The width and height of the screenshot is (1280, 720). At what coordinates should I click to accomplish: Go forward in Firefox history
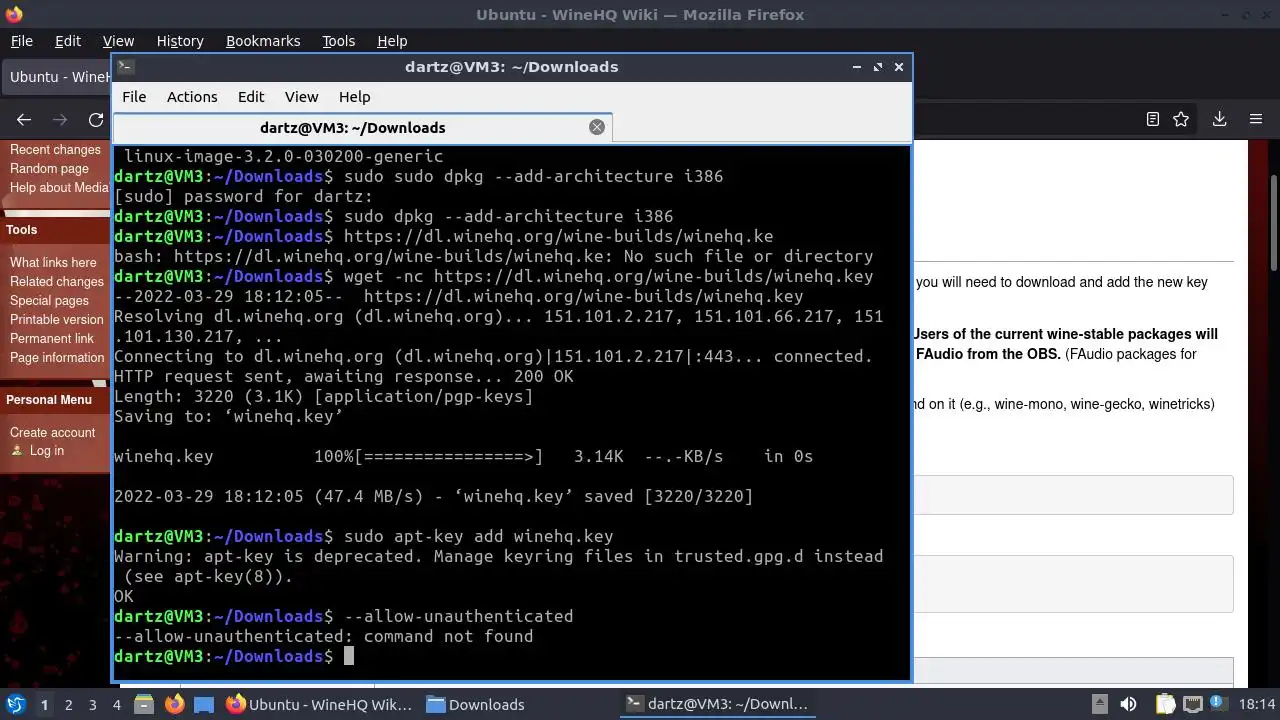tap(60, 119)
